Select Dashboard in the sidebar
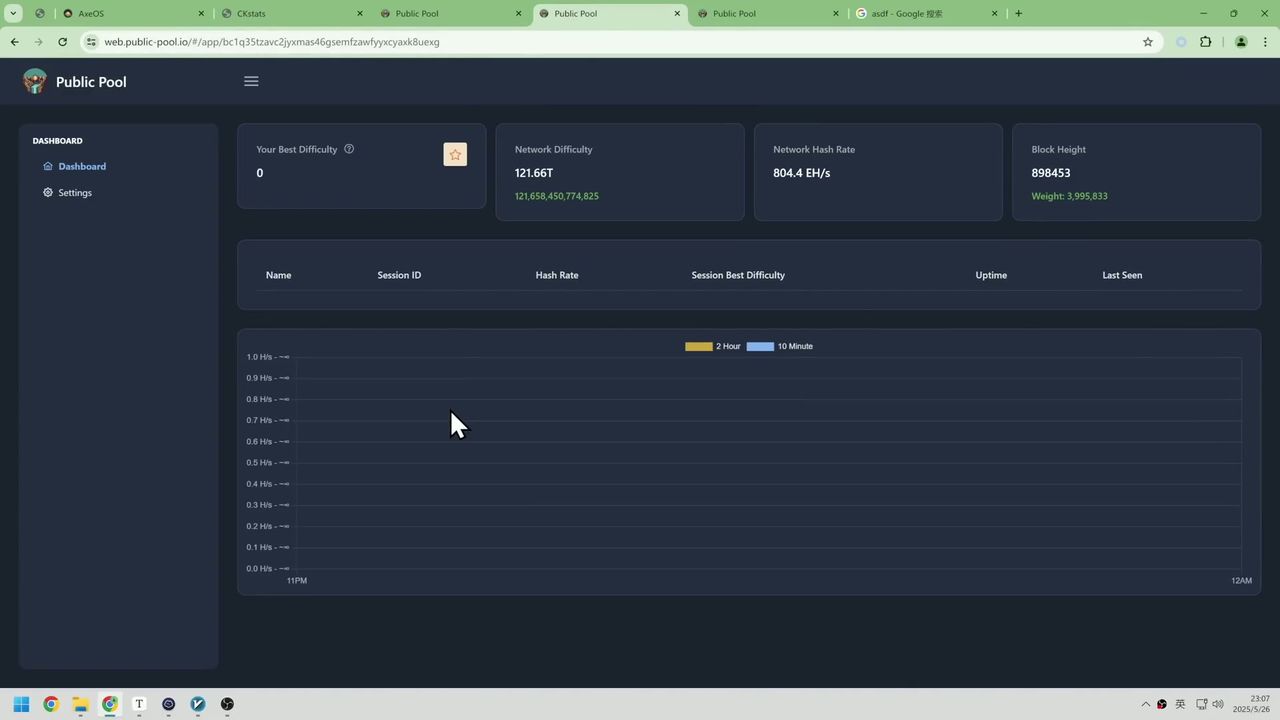Image resolution: width=1280 pixels, height=720 pixels. pyautogui.click(x=81, y=167)
